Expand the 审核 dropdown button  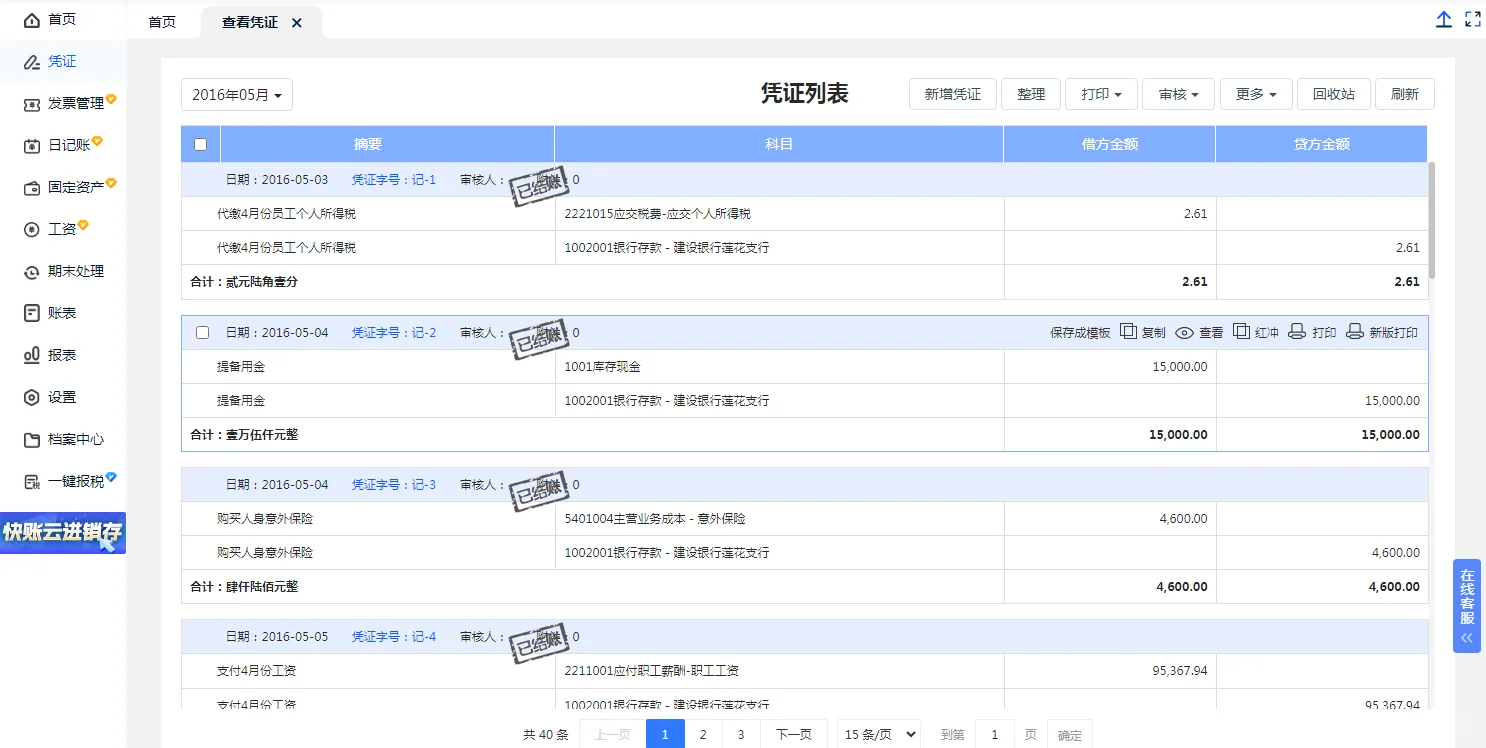point(1179,94)
